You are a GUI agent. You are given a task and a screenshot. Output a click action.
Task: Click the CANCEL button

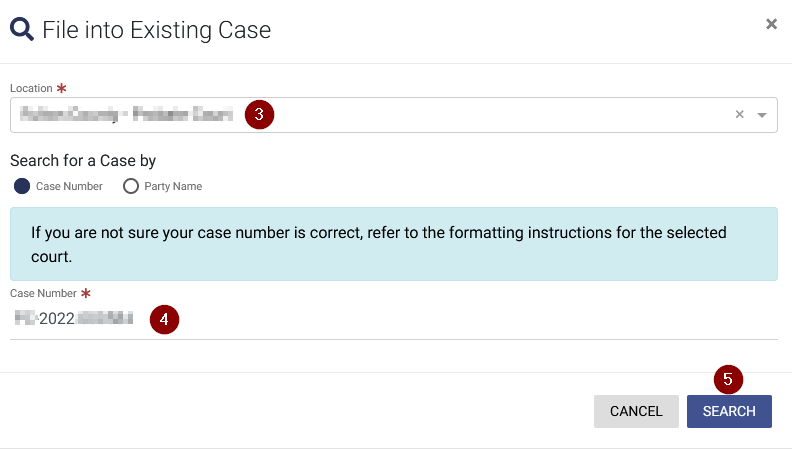coord(636,411)
